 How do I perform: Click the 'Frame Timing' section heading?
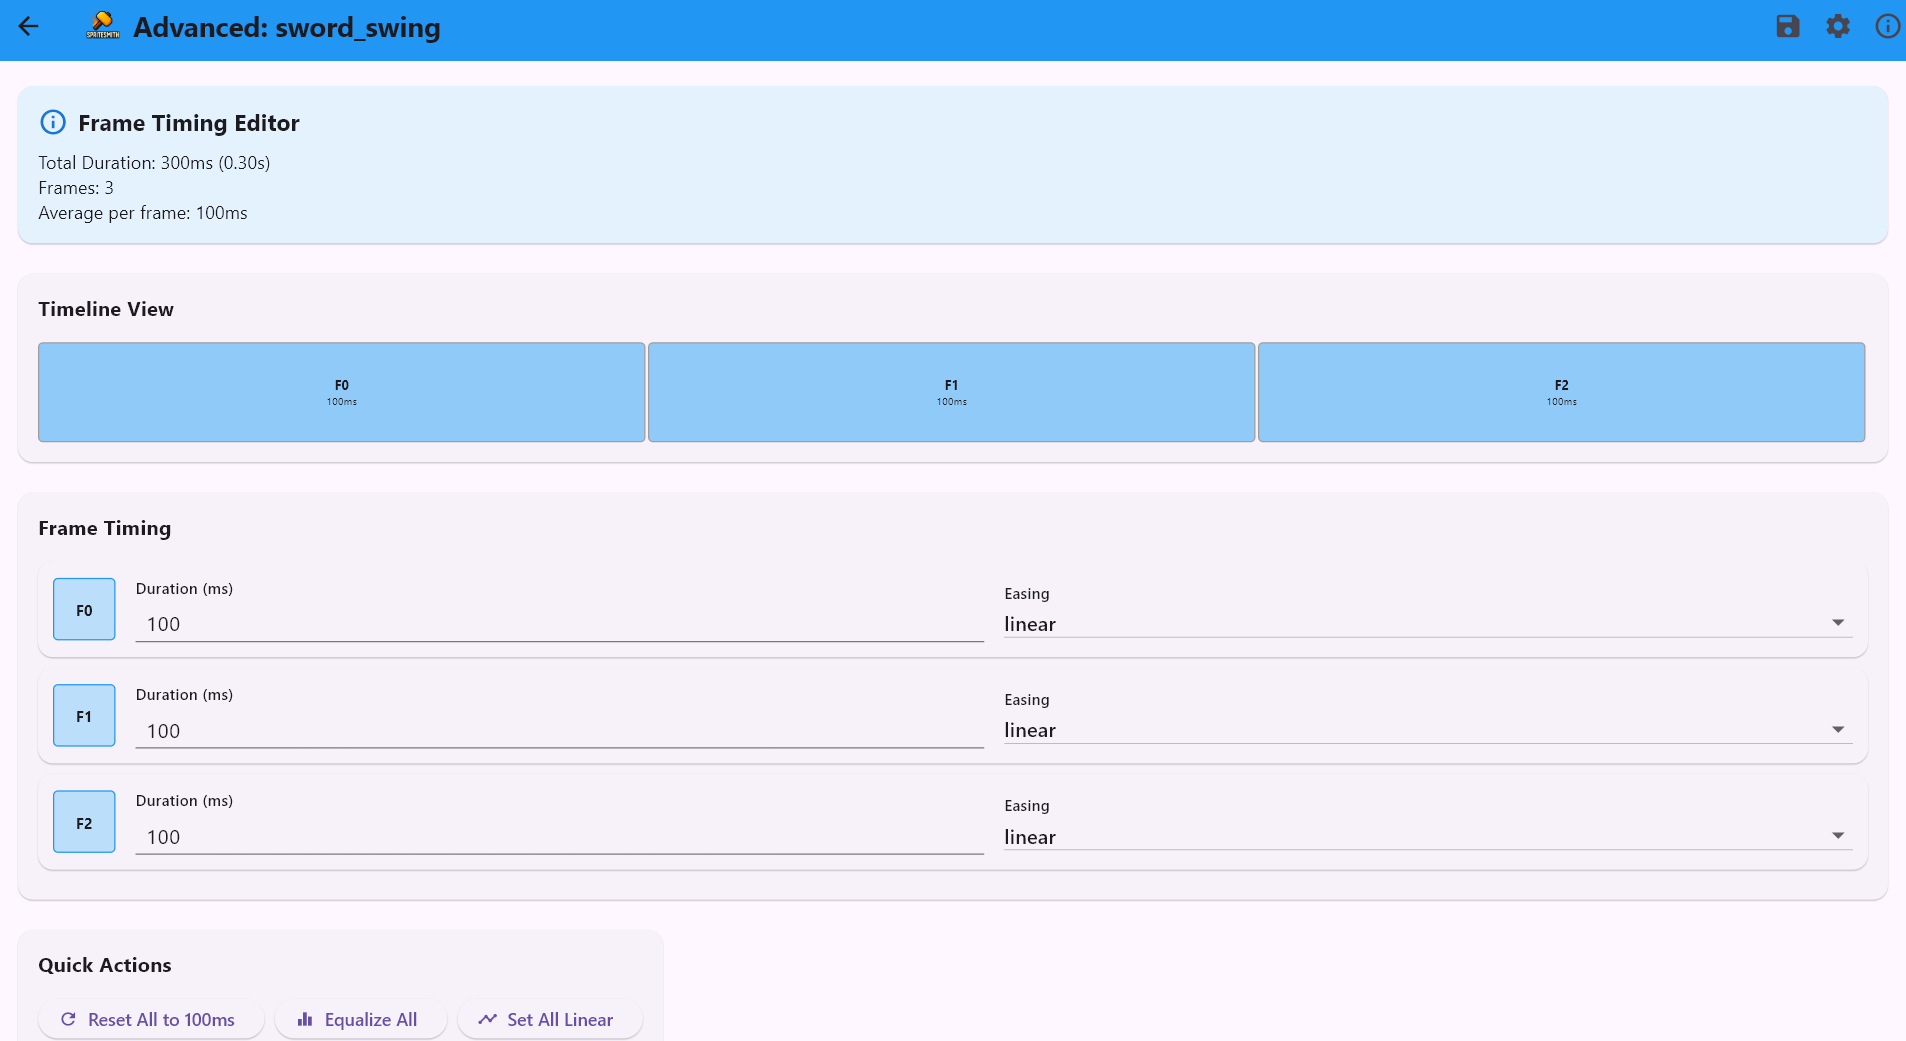[x=105, y=528]
